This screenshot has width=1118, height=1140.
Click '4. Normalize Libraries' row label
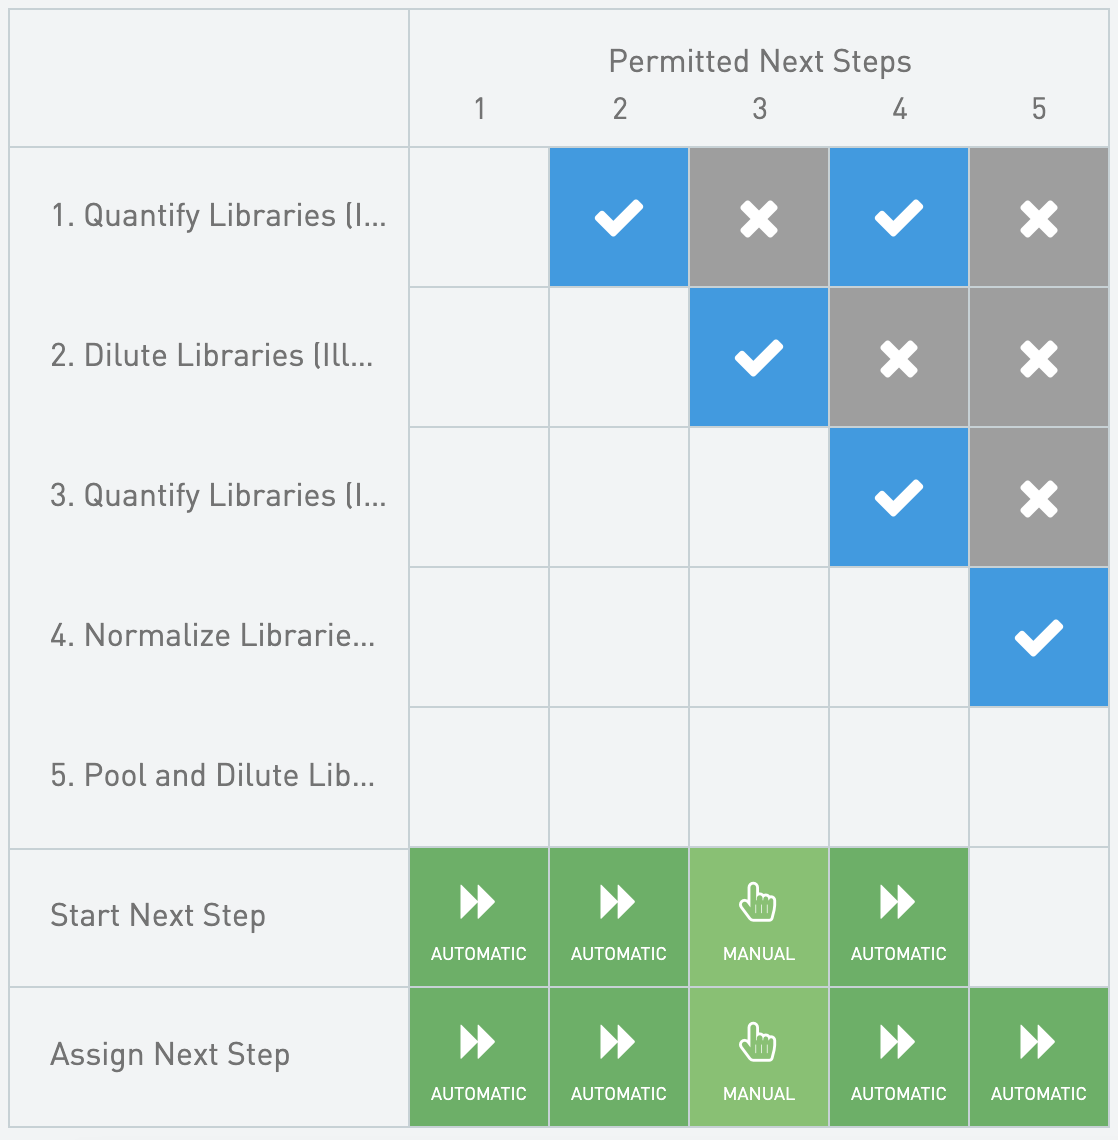click(x=213, y=636)
